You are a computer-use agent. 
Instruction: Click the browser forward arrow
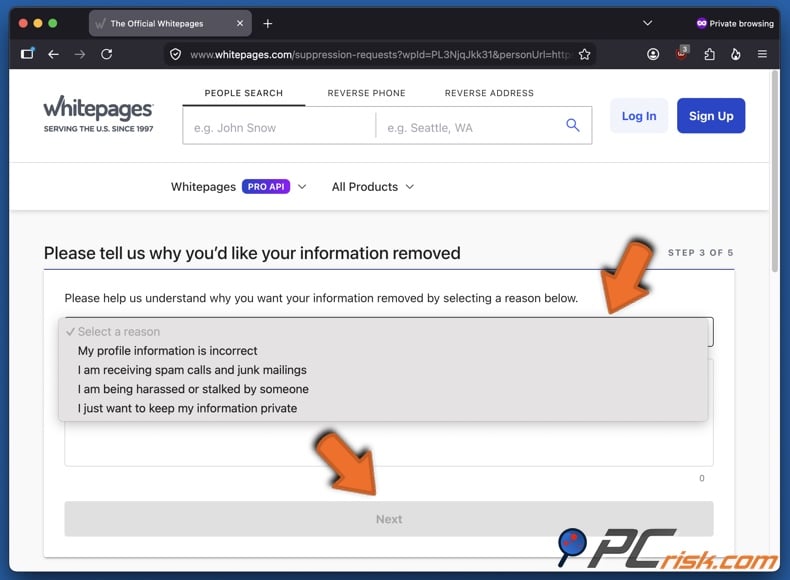[x=80, y=54]
